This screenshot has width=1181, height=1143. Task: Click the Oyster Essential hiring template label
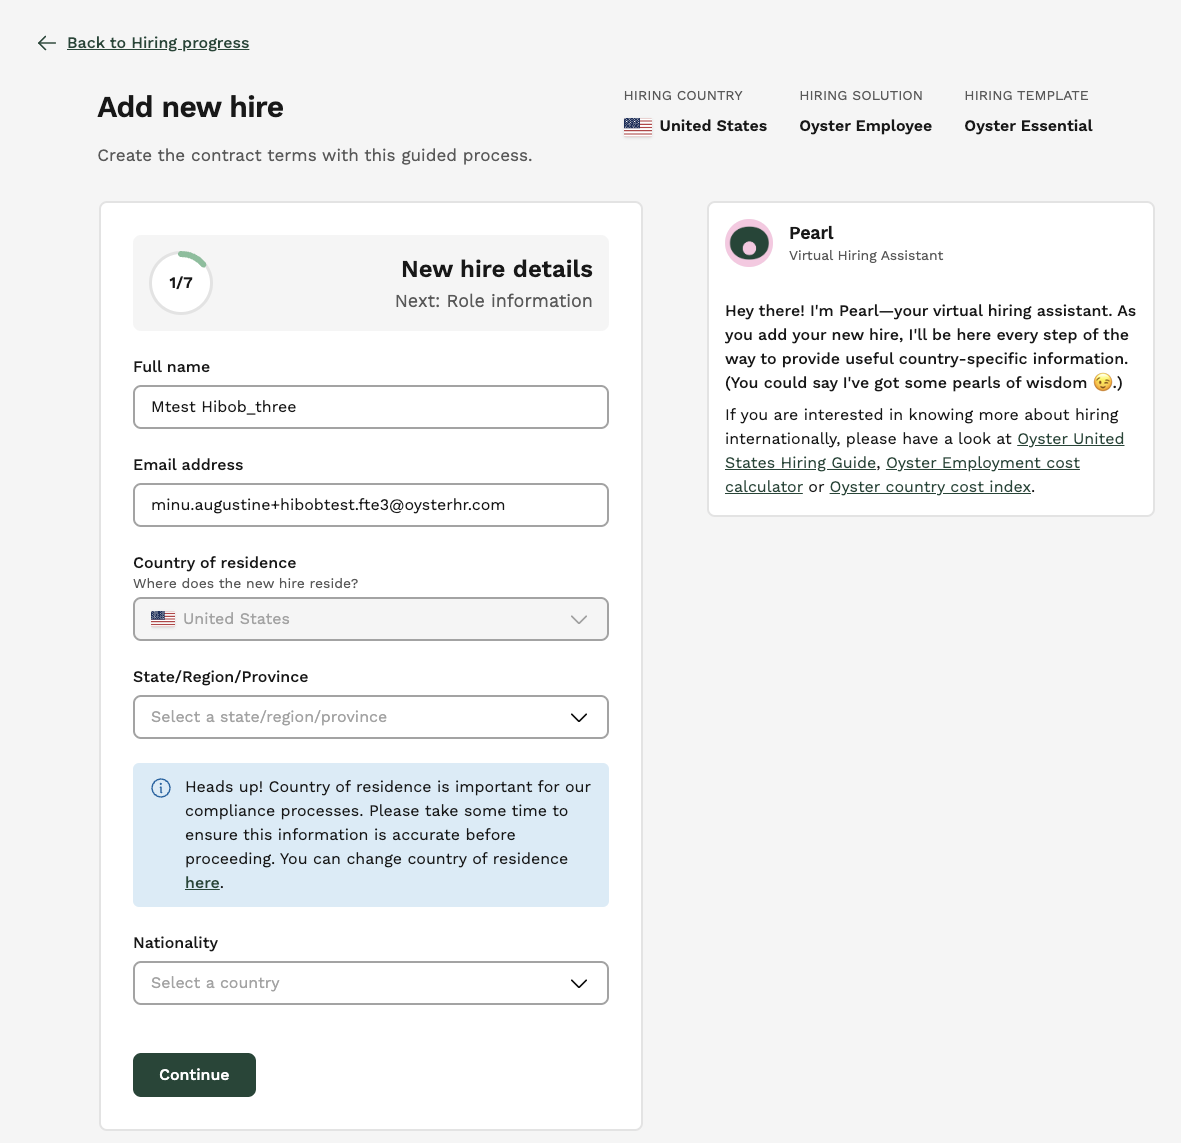click(1028, 126)
